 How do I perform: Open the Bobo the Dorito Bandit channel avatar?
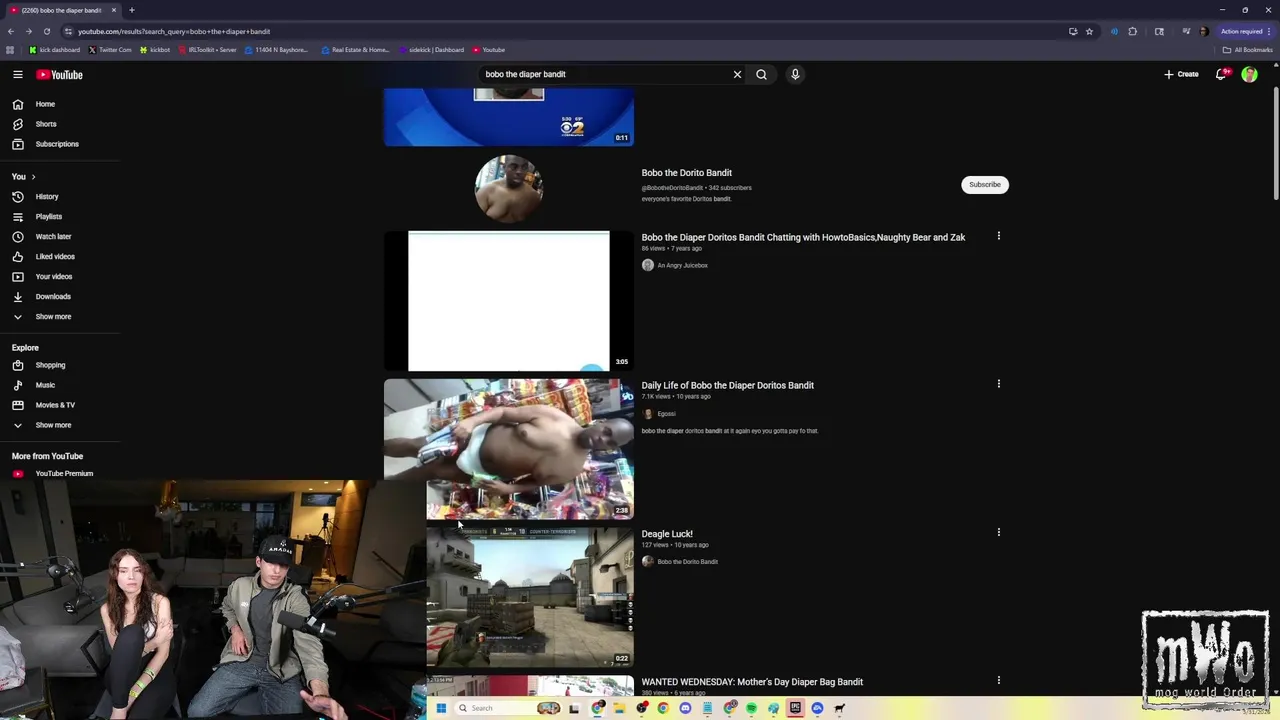click(509, 188)
